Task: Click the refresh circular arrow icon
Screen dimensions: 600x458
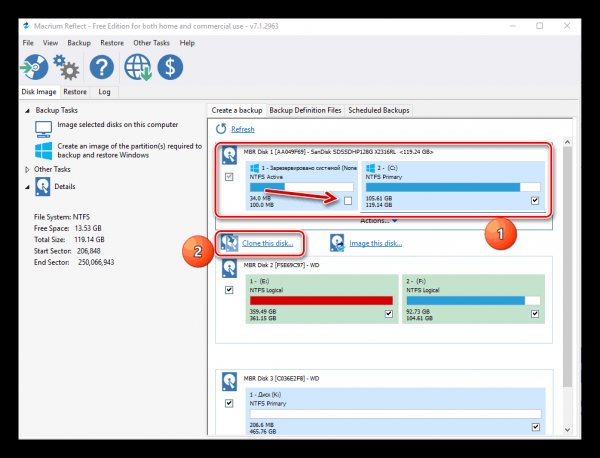Action: coord(221,129)
